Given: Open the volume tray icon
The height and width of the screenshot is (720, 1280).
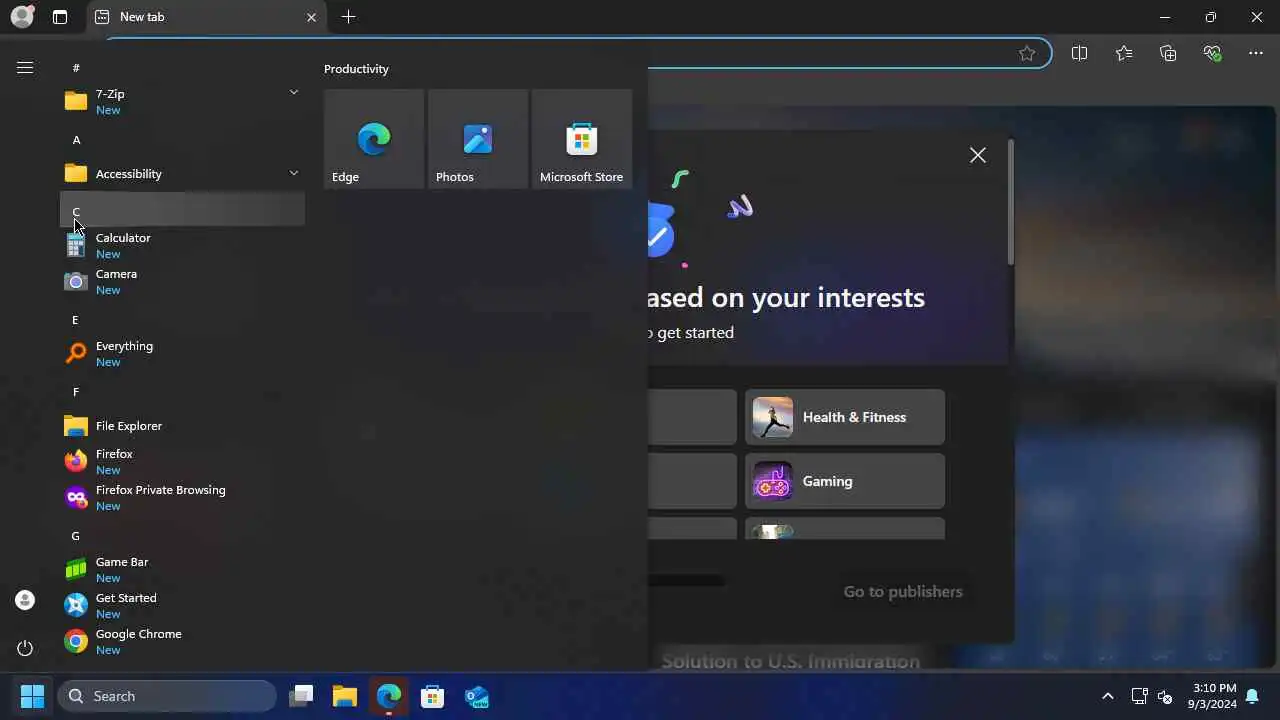Looking at the screenshot, I should coord(1164,697).
